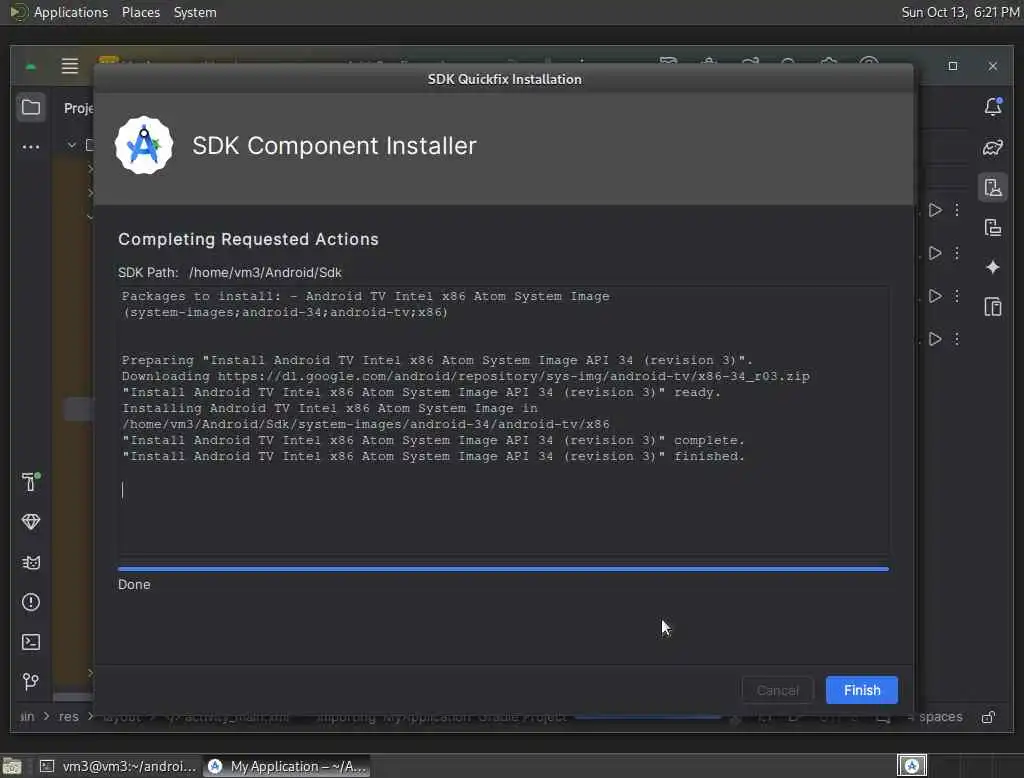
Task: Open the System menu
Action: point(195,12)
